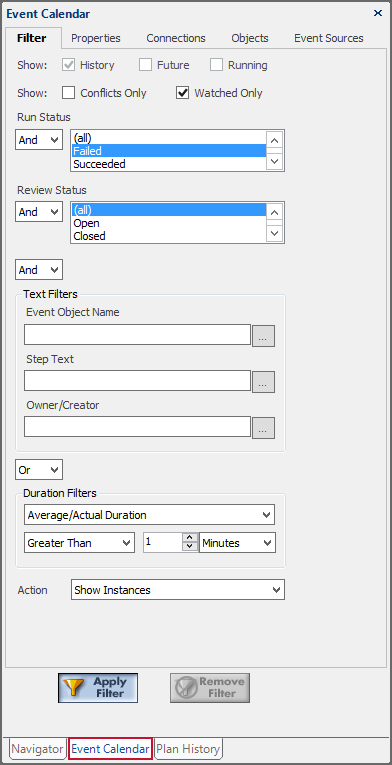Select Succeeded in Run Status list
This screenshot has width=392, height=765.
(x=169, y=164)
